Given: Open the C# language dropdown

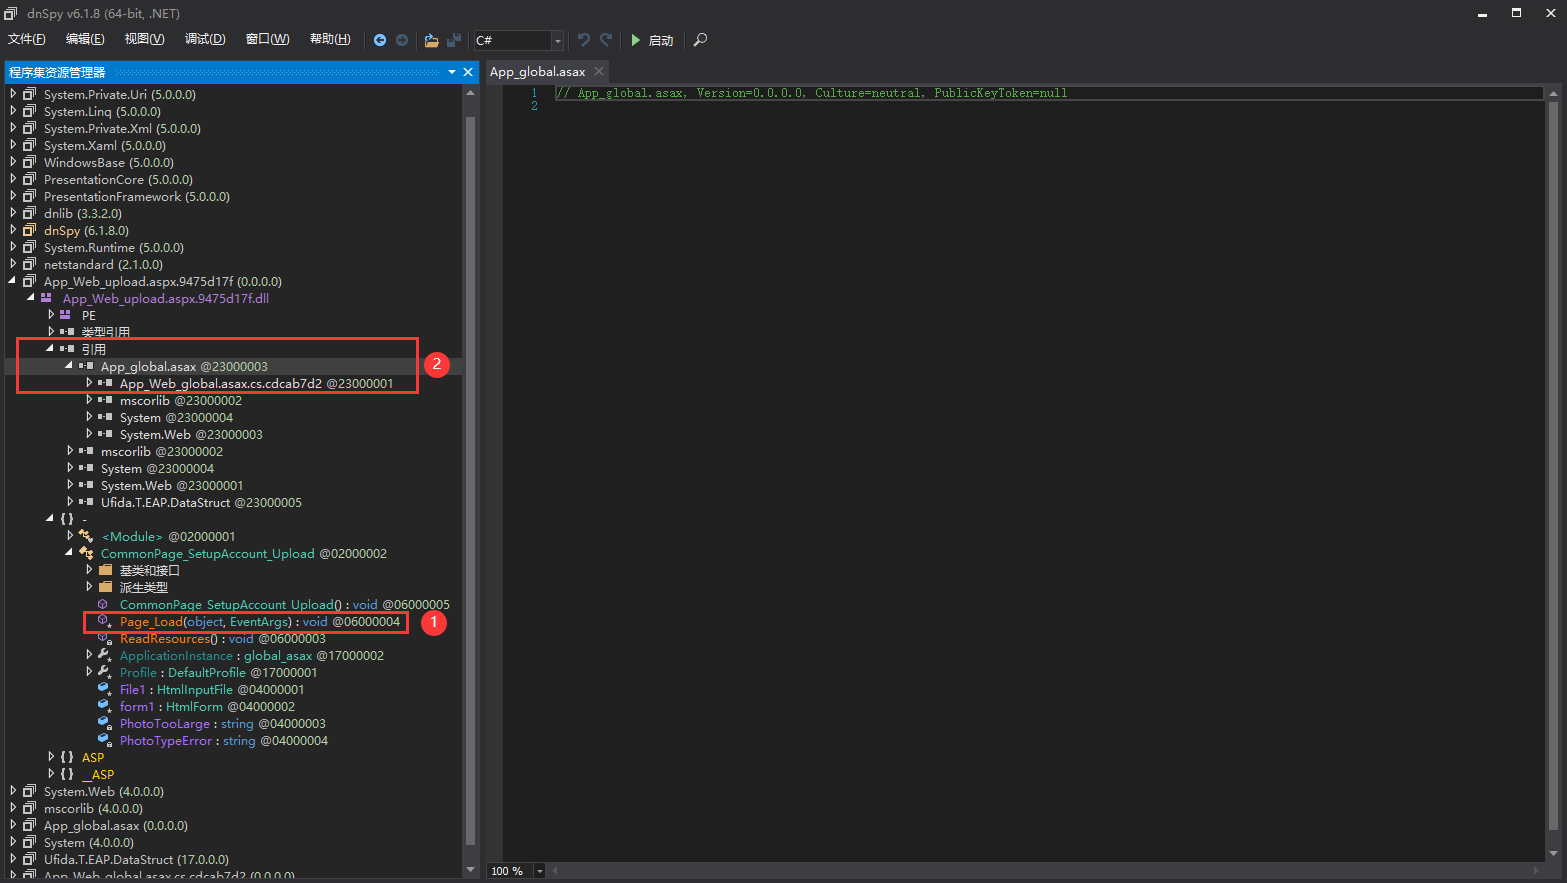Looking at the screenshot, I should (x=557, y=40).
